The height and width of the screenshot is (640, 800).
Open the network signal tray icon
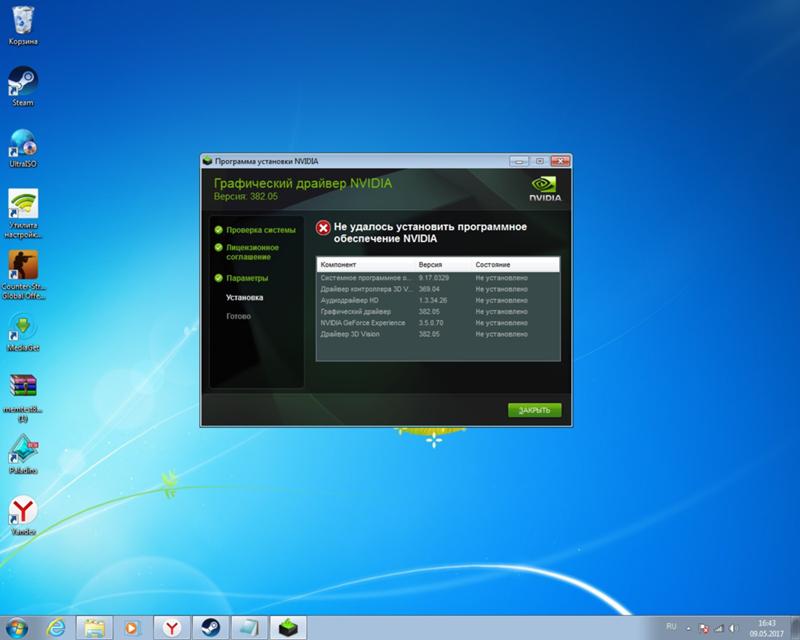coord(719,628)
